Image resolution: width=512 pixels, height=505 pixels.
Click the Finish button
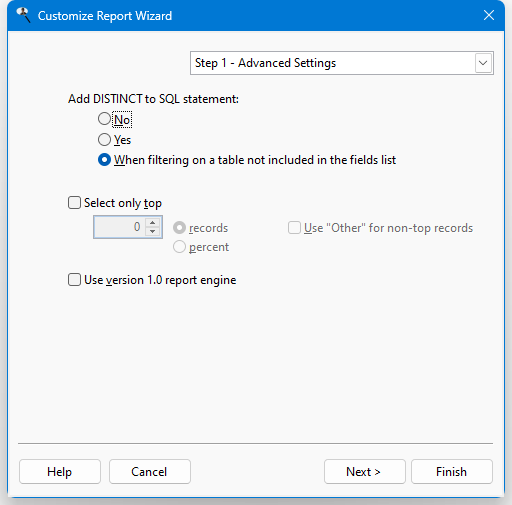pyautogui.click(x=452, y=472)
